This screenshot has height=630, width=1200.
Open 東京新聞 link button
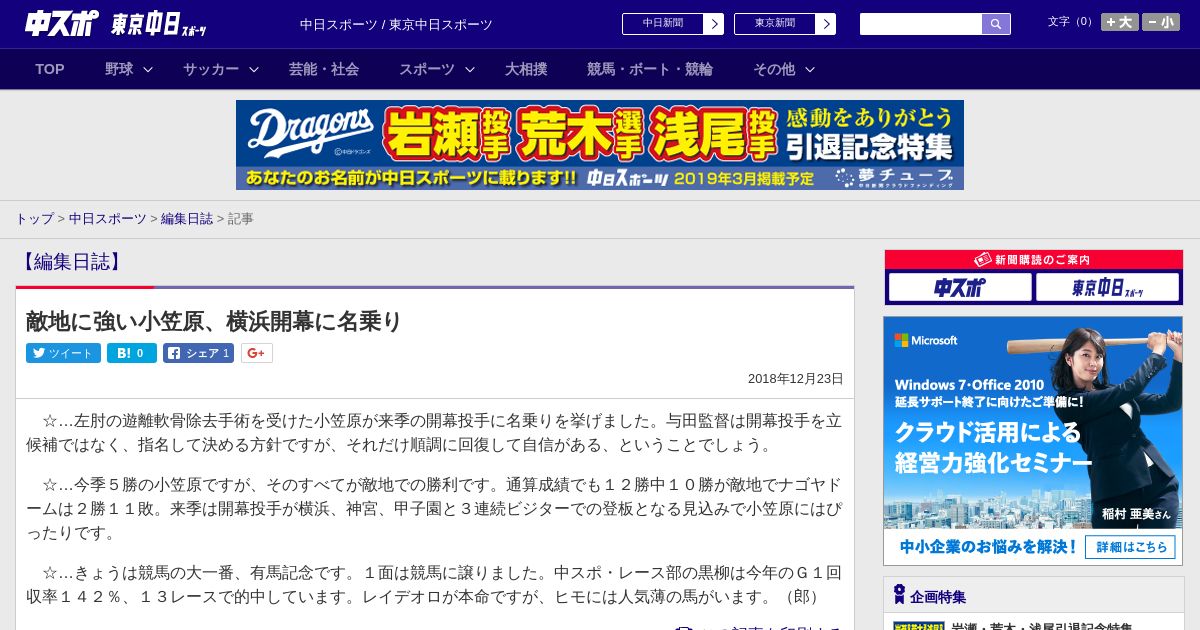pyautogui.click(x=785, y=24)
